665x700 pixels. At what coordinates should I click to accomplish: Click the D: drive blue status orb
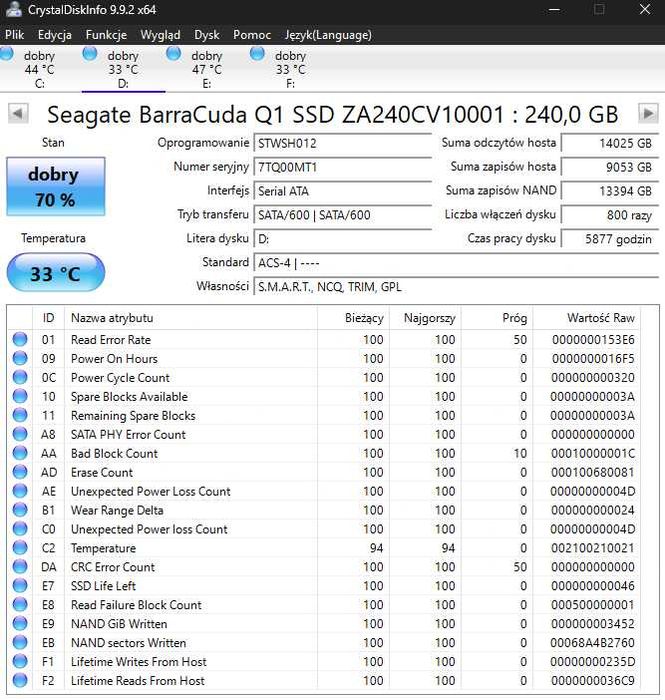[90, 54]
